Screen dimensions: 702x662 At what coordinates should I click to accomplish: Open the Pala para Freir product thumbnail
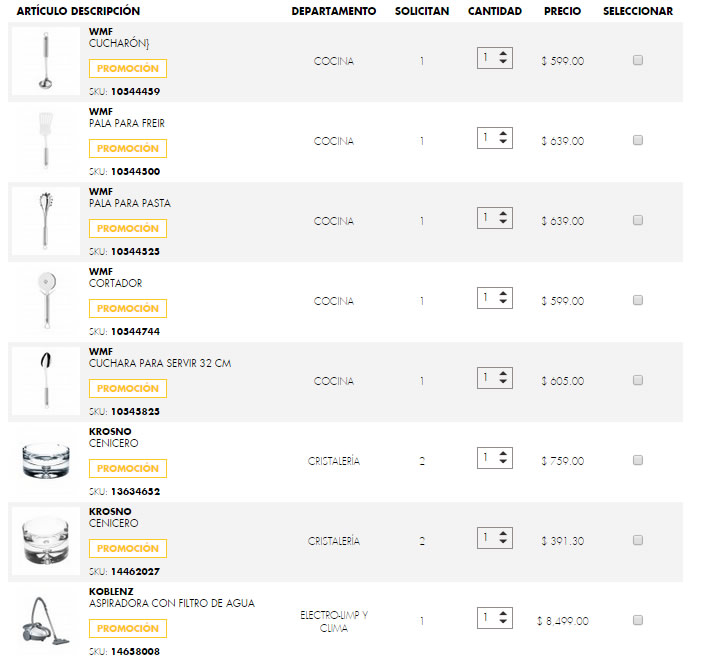point(45,141)
